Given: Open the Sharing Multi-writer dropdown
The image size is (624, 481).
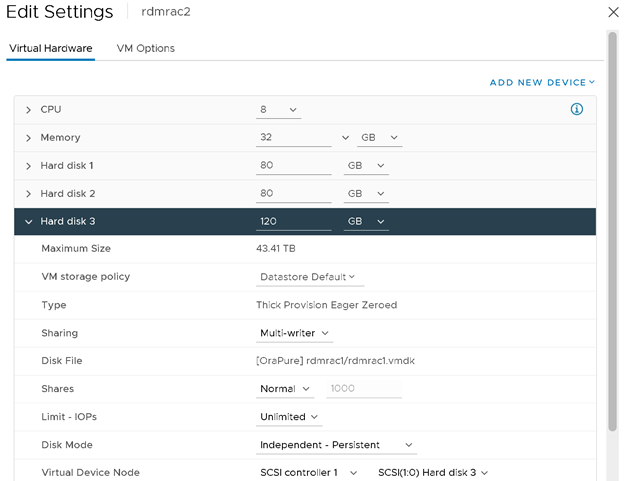Looking at the screenshot, I should [295, 333].
